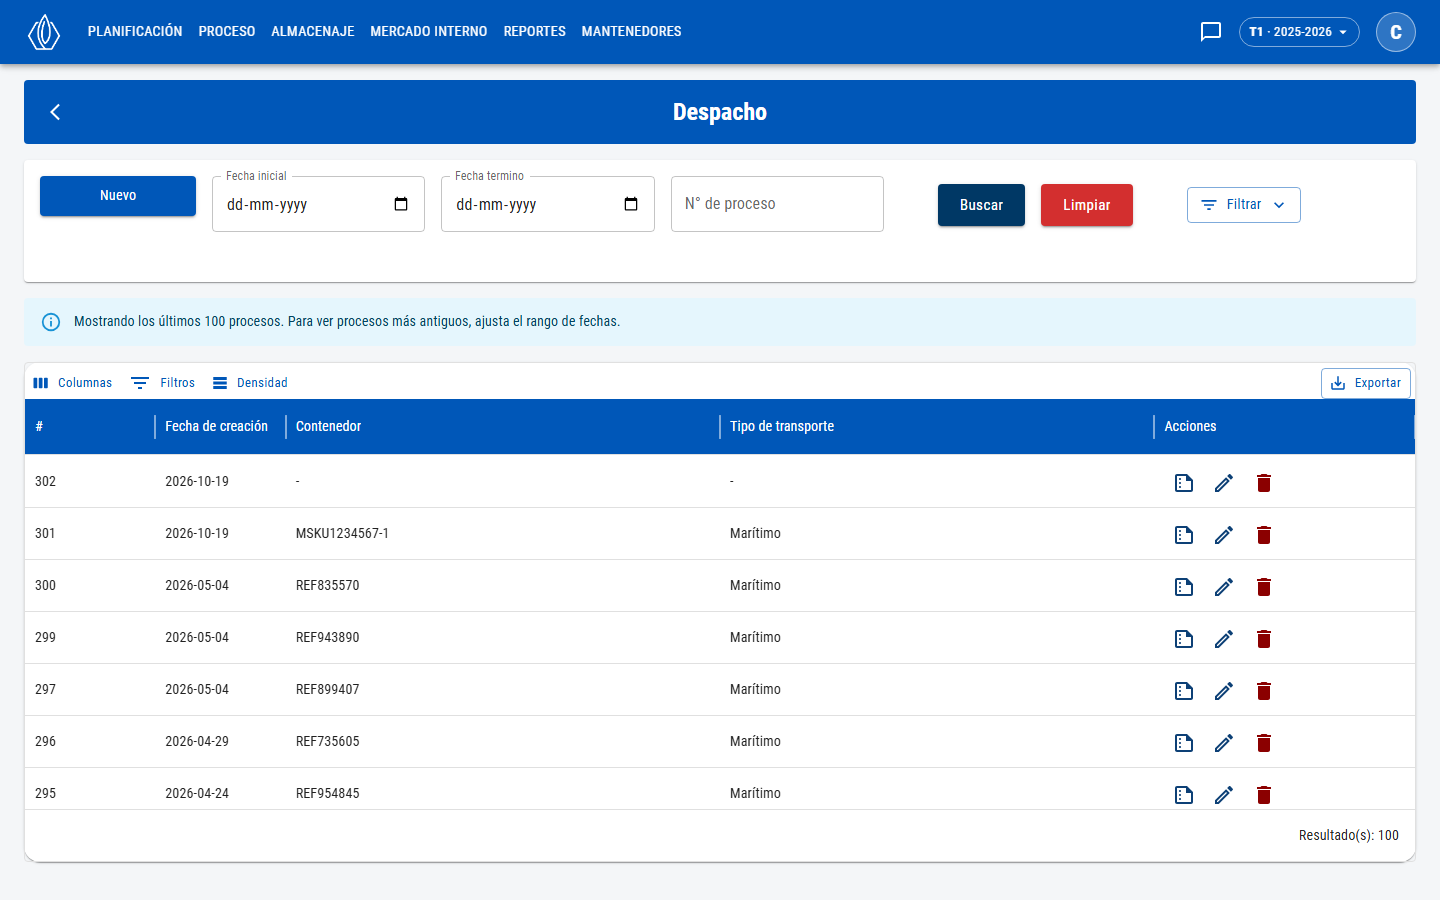Change table Densidad setting
This screenshot has height=900, width=1440.
pos(250,383)
